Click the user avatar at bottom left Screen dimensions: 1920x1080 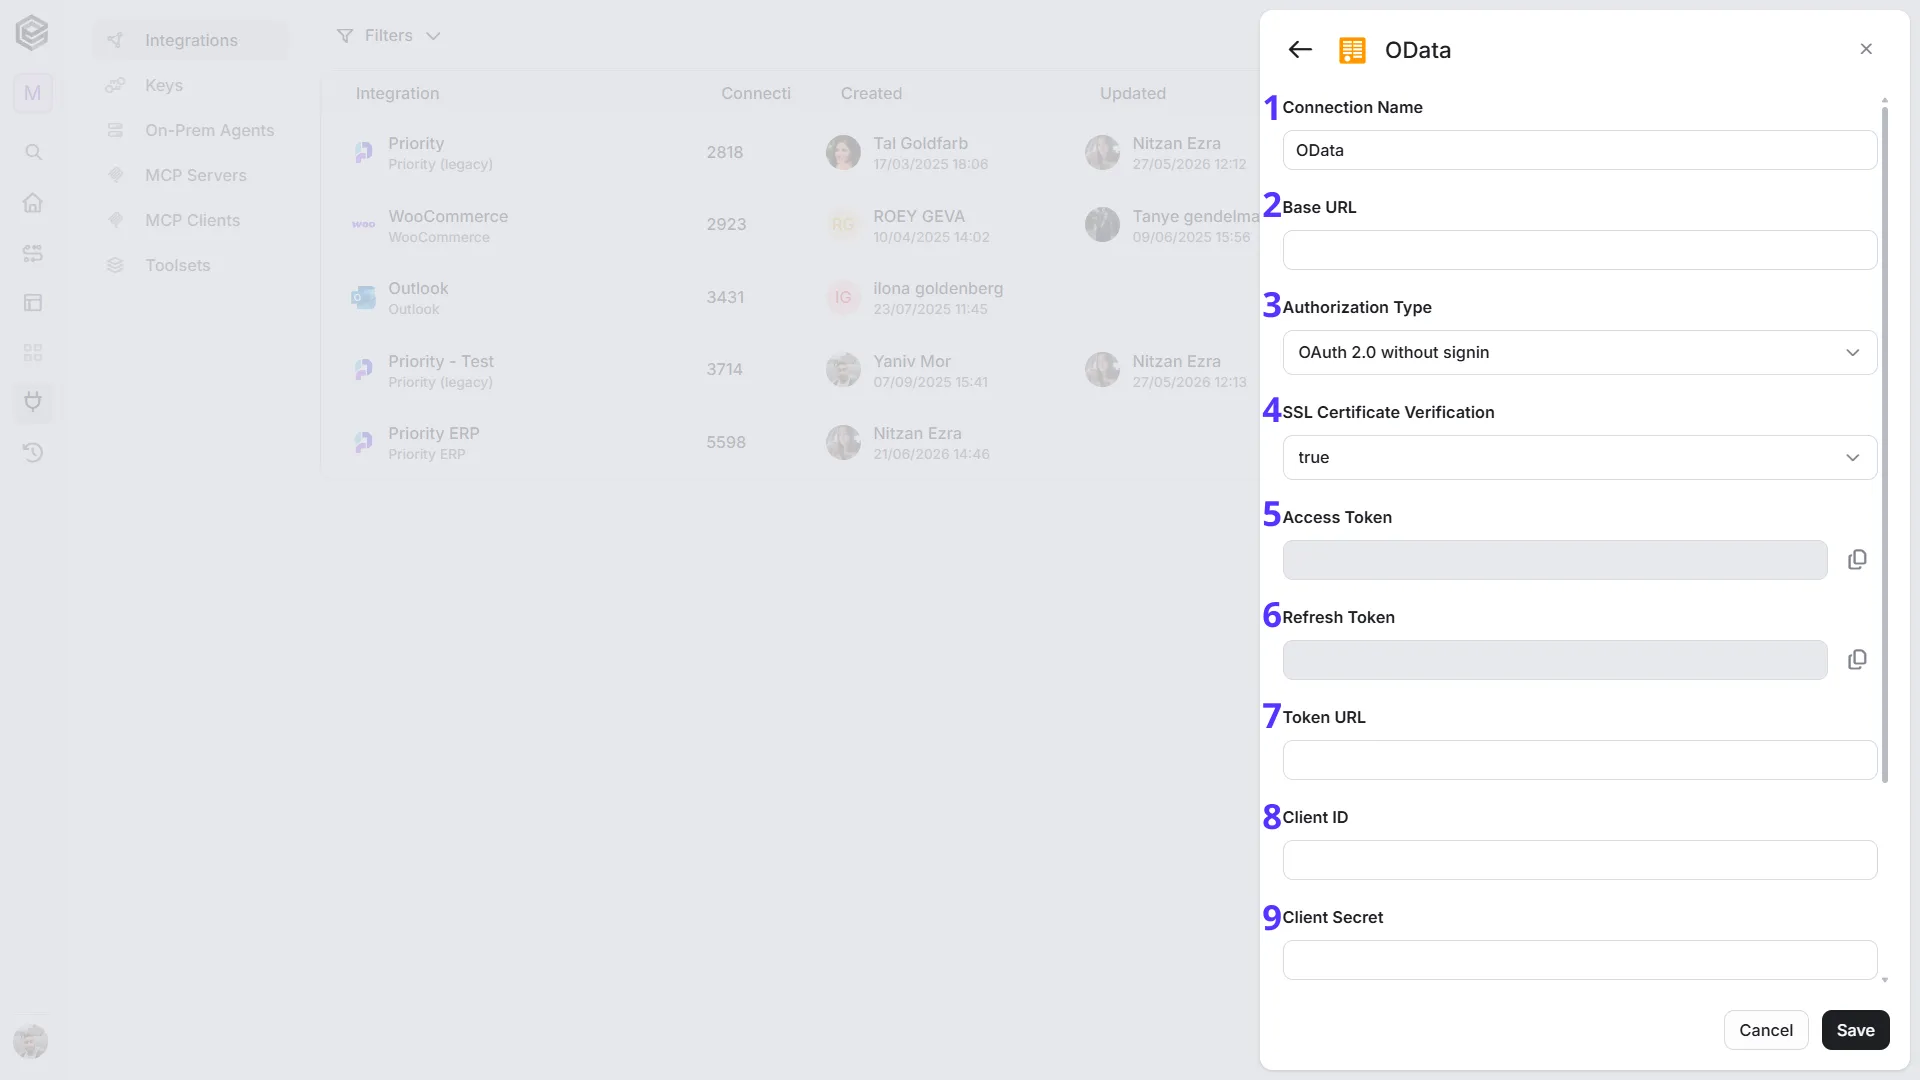click(x=31, y=1041)
